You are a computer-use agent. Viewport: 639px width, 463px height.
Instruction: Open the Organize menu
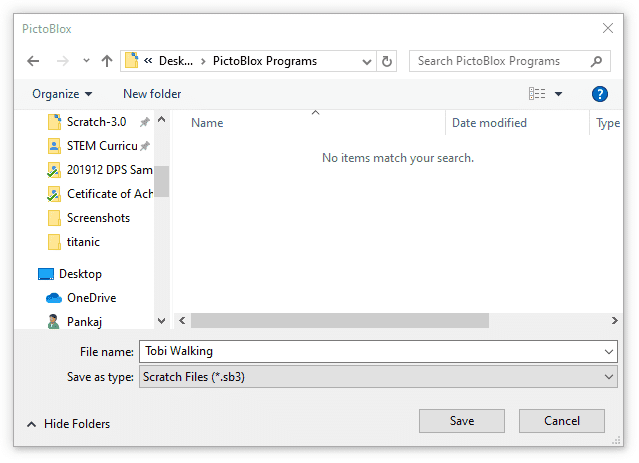tap(62, 94)
